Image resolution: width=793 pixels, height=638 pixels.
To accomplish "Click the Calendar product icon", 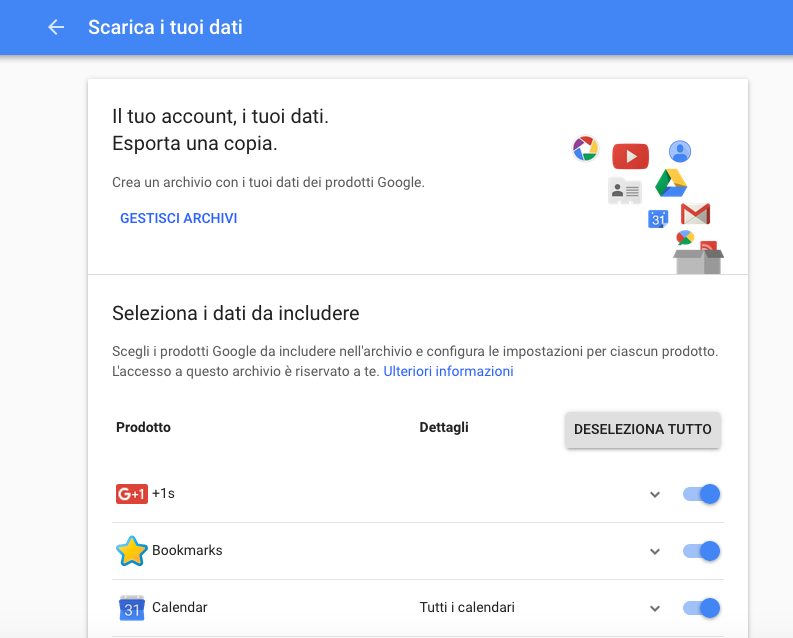I will pyautogui.click(x=132, y=608).
